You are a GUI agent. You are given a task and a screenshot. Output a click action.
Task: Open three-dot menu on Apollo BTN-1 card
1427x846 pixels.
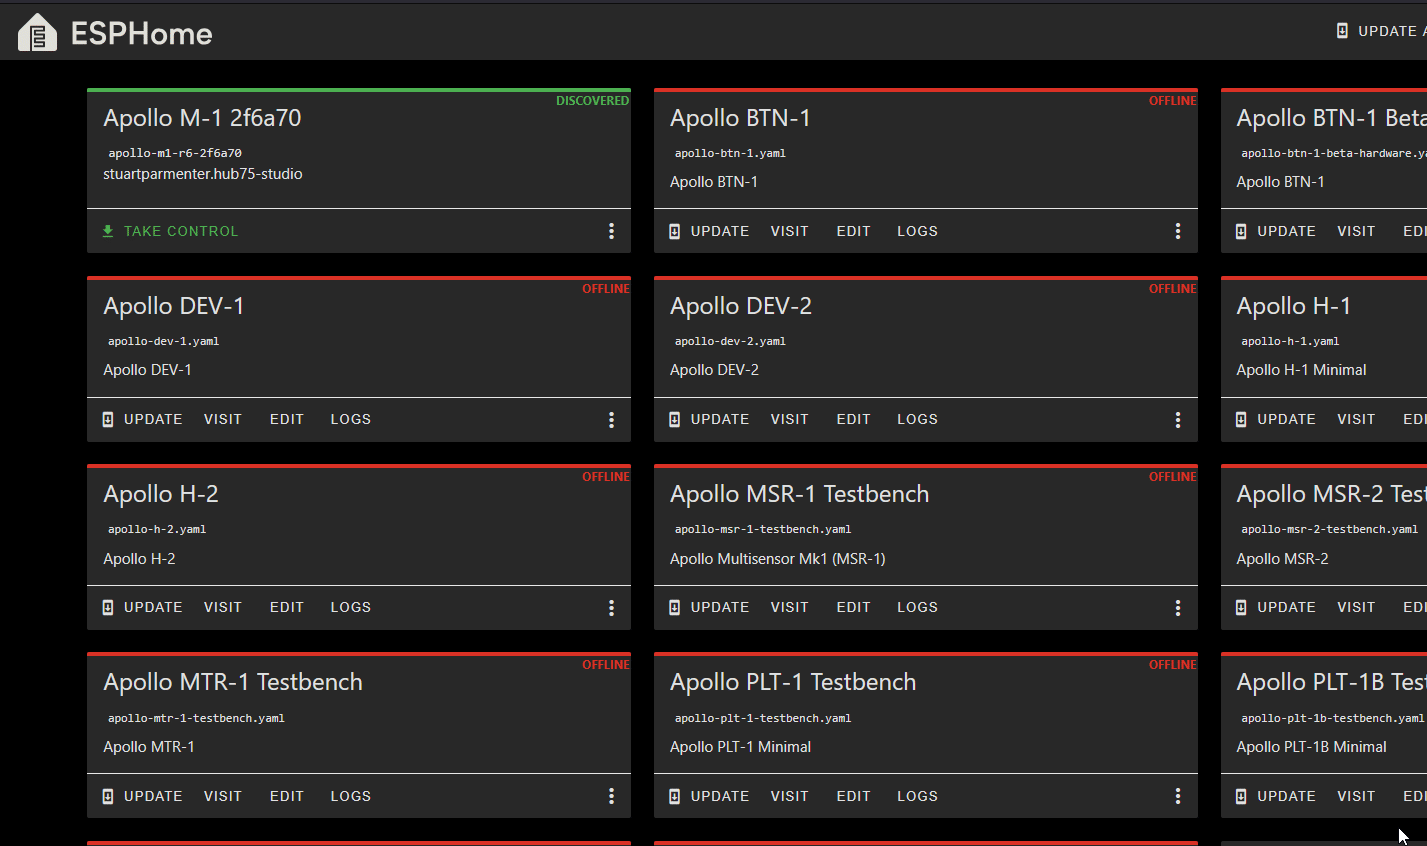(1178, 231)
